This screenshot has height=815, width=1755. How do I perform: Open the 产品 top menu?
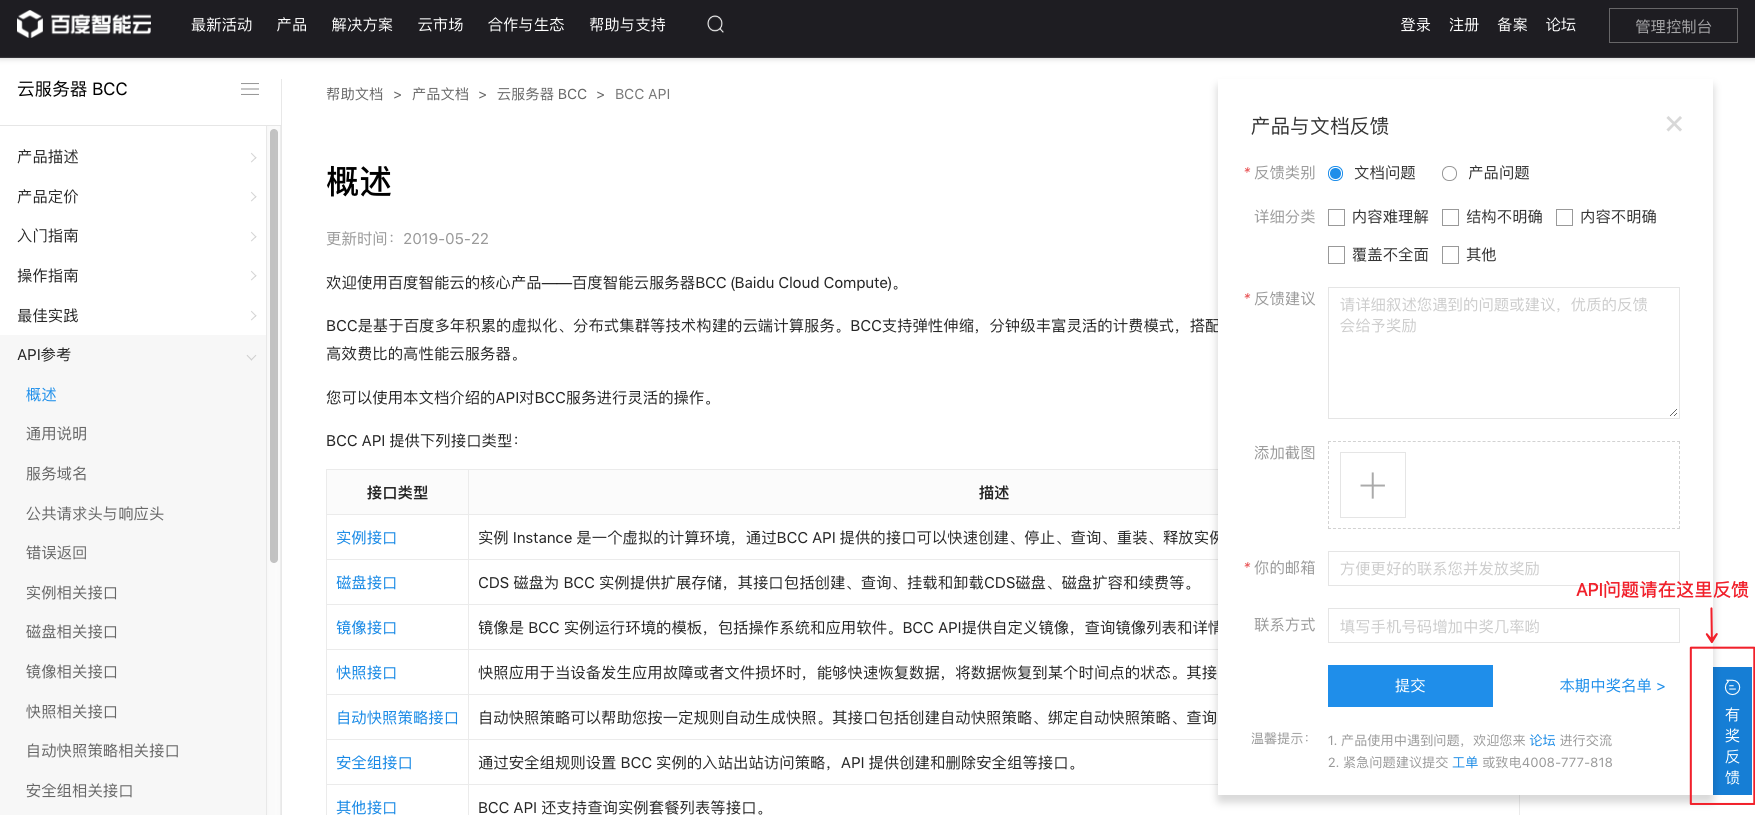coord(292,25)
